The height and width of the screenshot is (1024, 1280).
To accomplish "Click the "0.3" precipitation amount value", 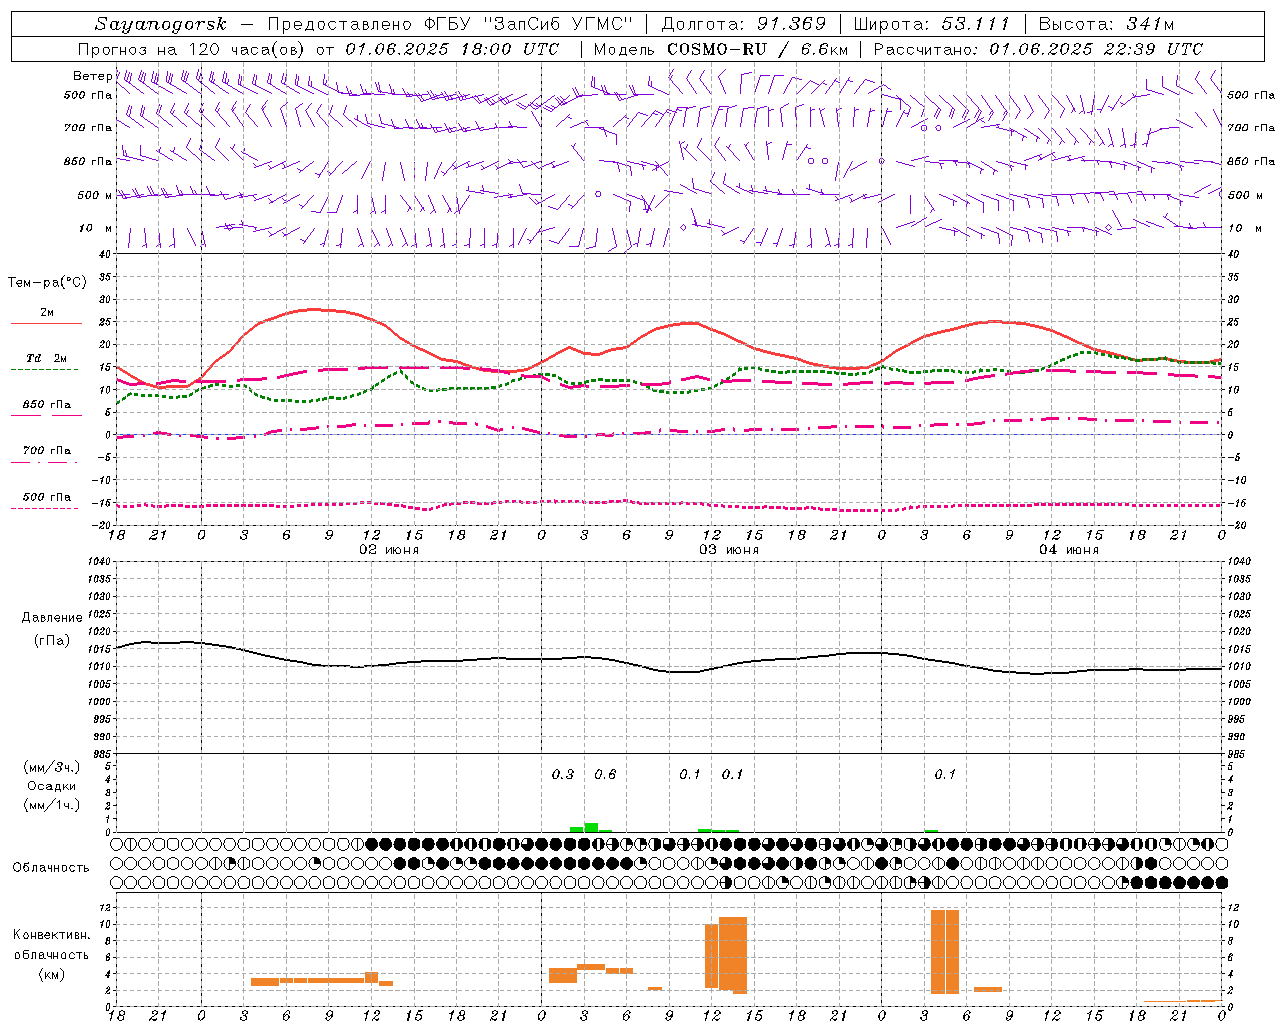I will (563, 774).
